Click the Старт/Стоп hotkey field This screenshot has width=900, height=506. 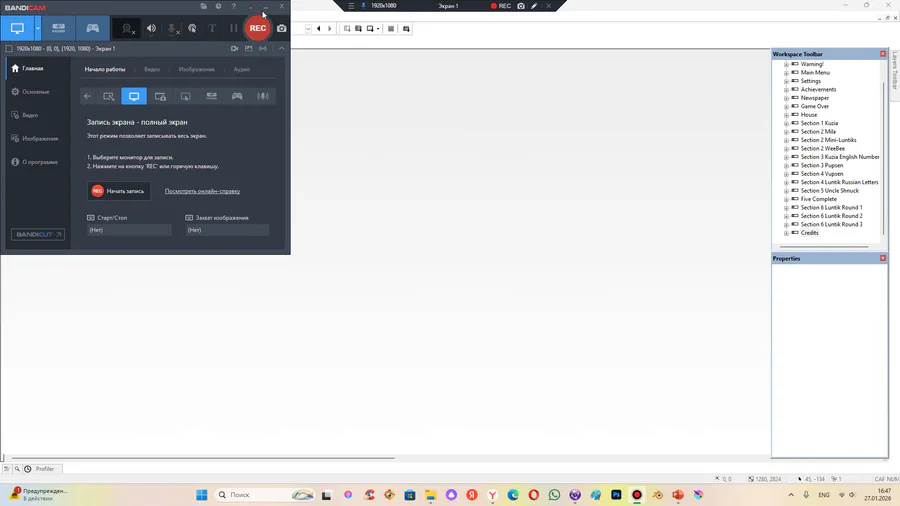(x=129, y=230)
